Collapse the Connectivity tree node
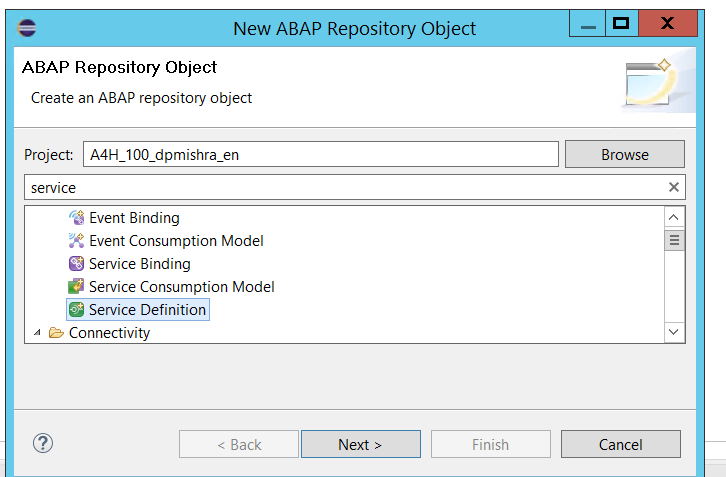This screenshot has width=726, height=477. click(38, 333)
